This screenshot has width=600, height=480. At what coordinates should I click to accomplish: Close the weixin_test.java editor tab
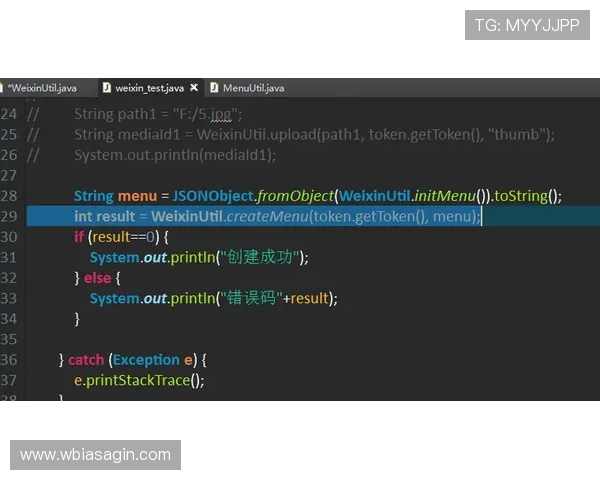[x=194, y=88]
